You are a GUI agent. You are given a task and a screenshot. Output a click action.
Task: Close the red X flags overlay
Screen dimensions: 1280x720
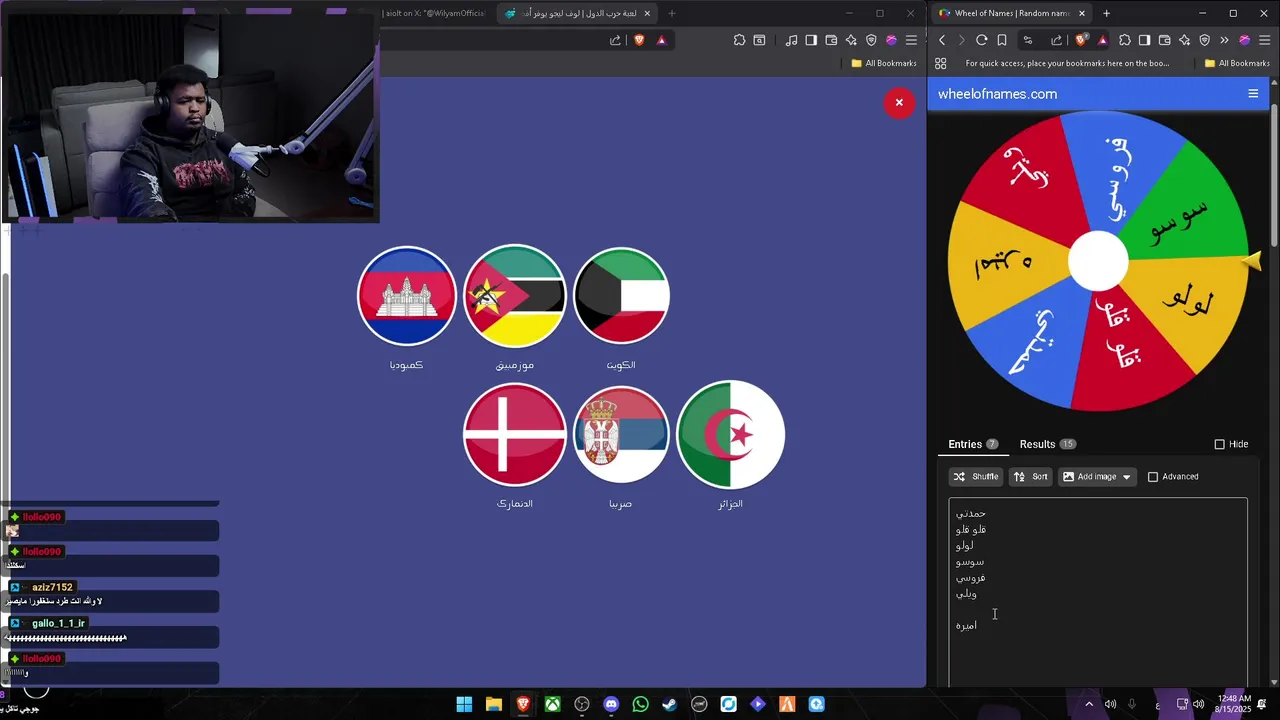pyautogui.click(x=899, y=102)
